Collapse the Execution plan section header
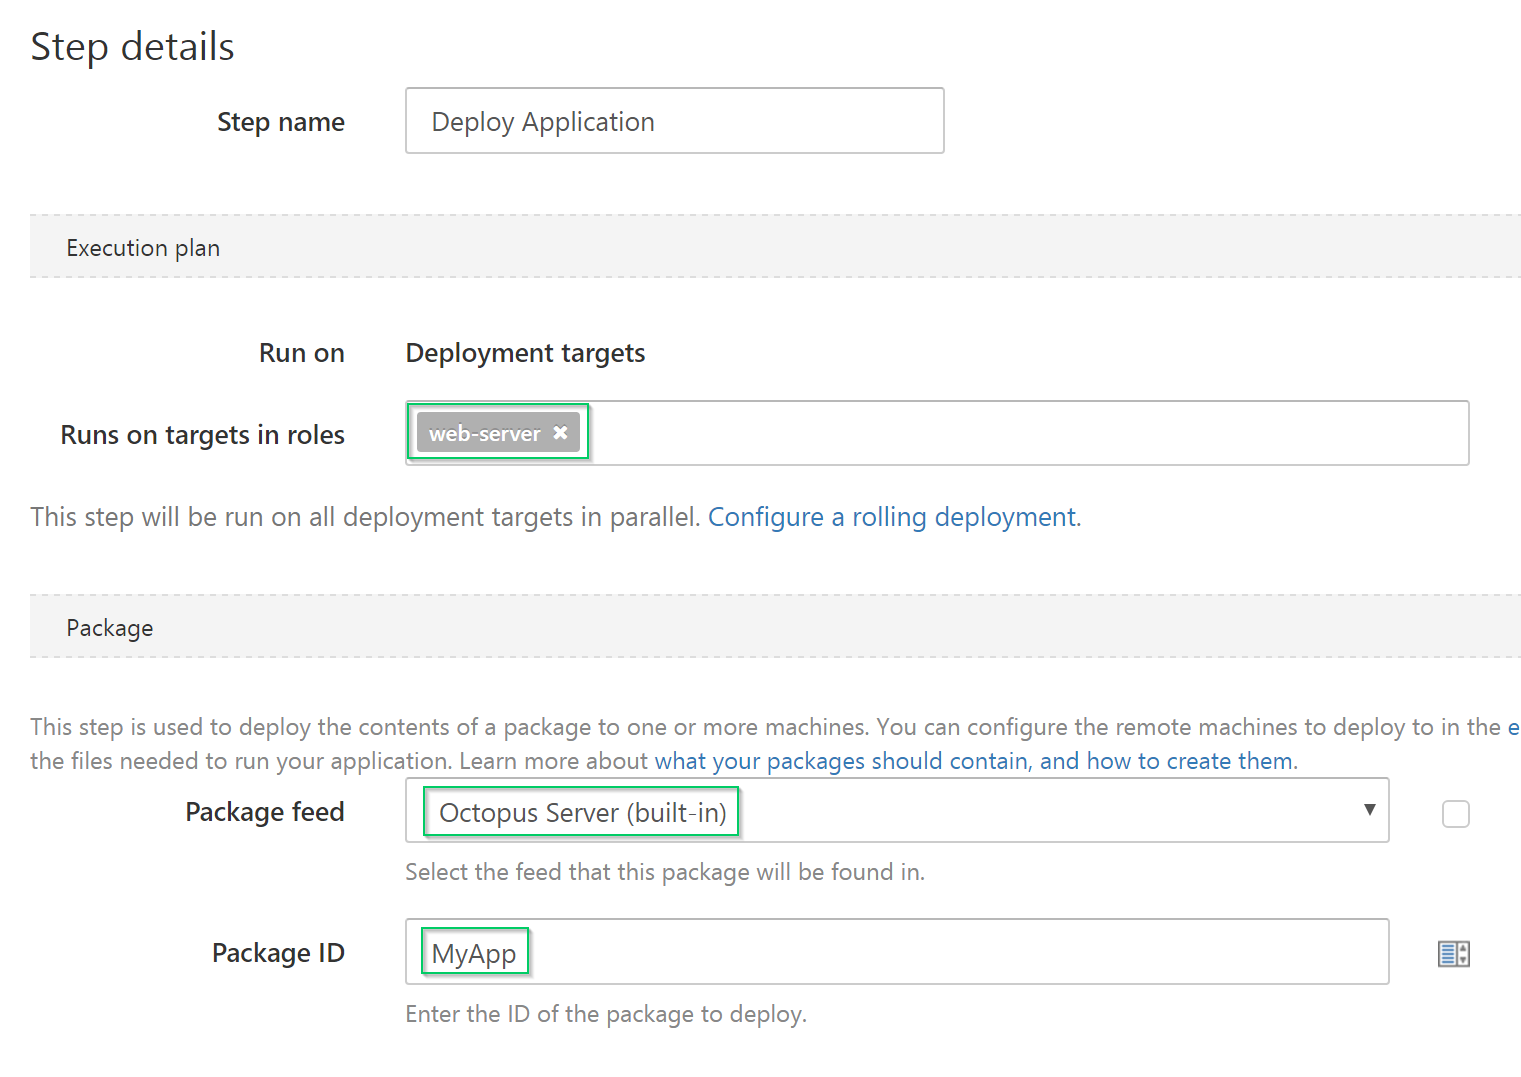 pyautogui.click(x=143, y=248)
